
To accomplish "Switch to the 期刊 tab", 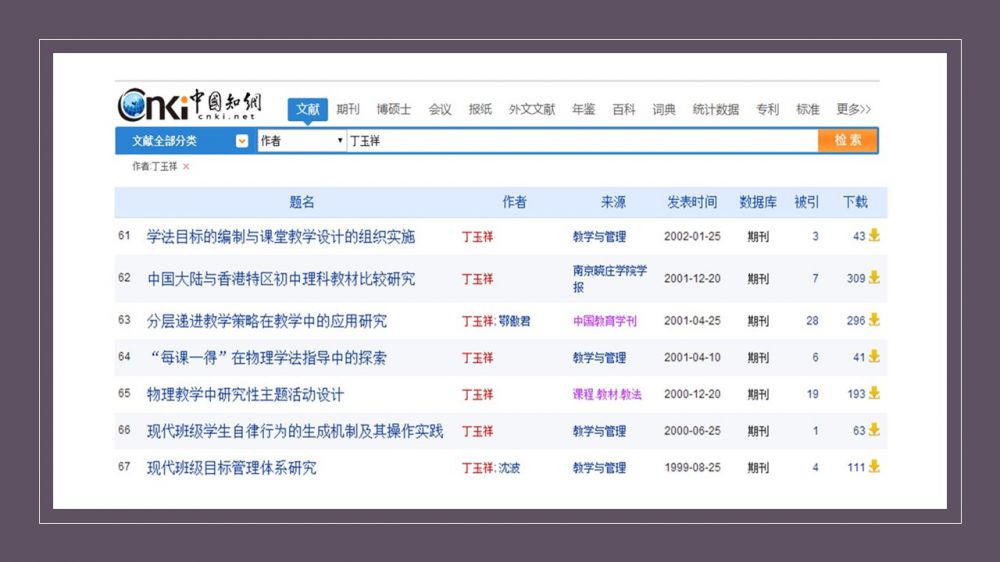I will pos(348,109).
